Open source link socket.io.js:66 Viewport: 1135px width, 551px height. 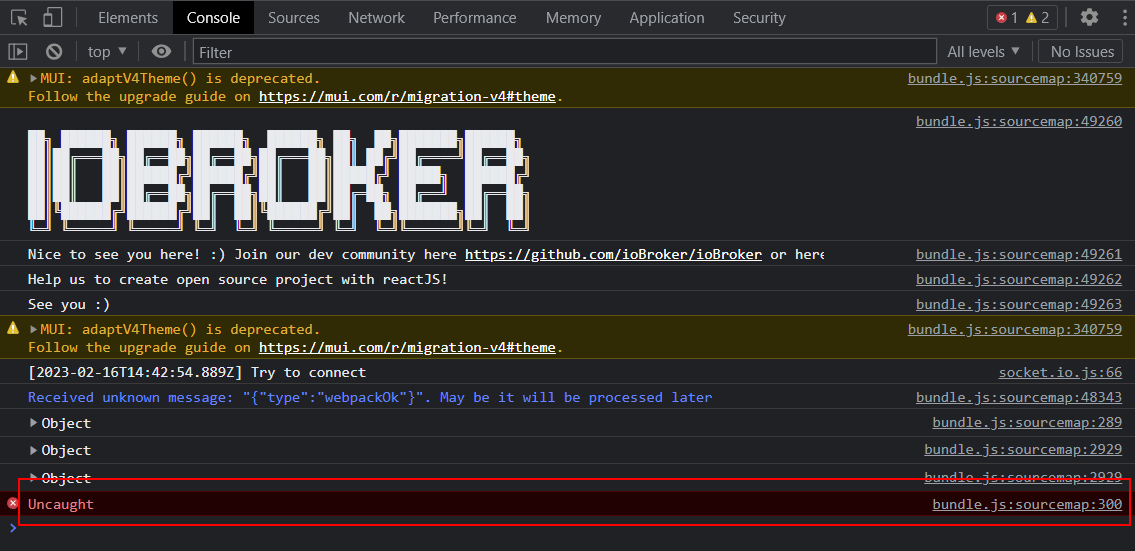tap(1060, 373)
